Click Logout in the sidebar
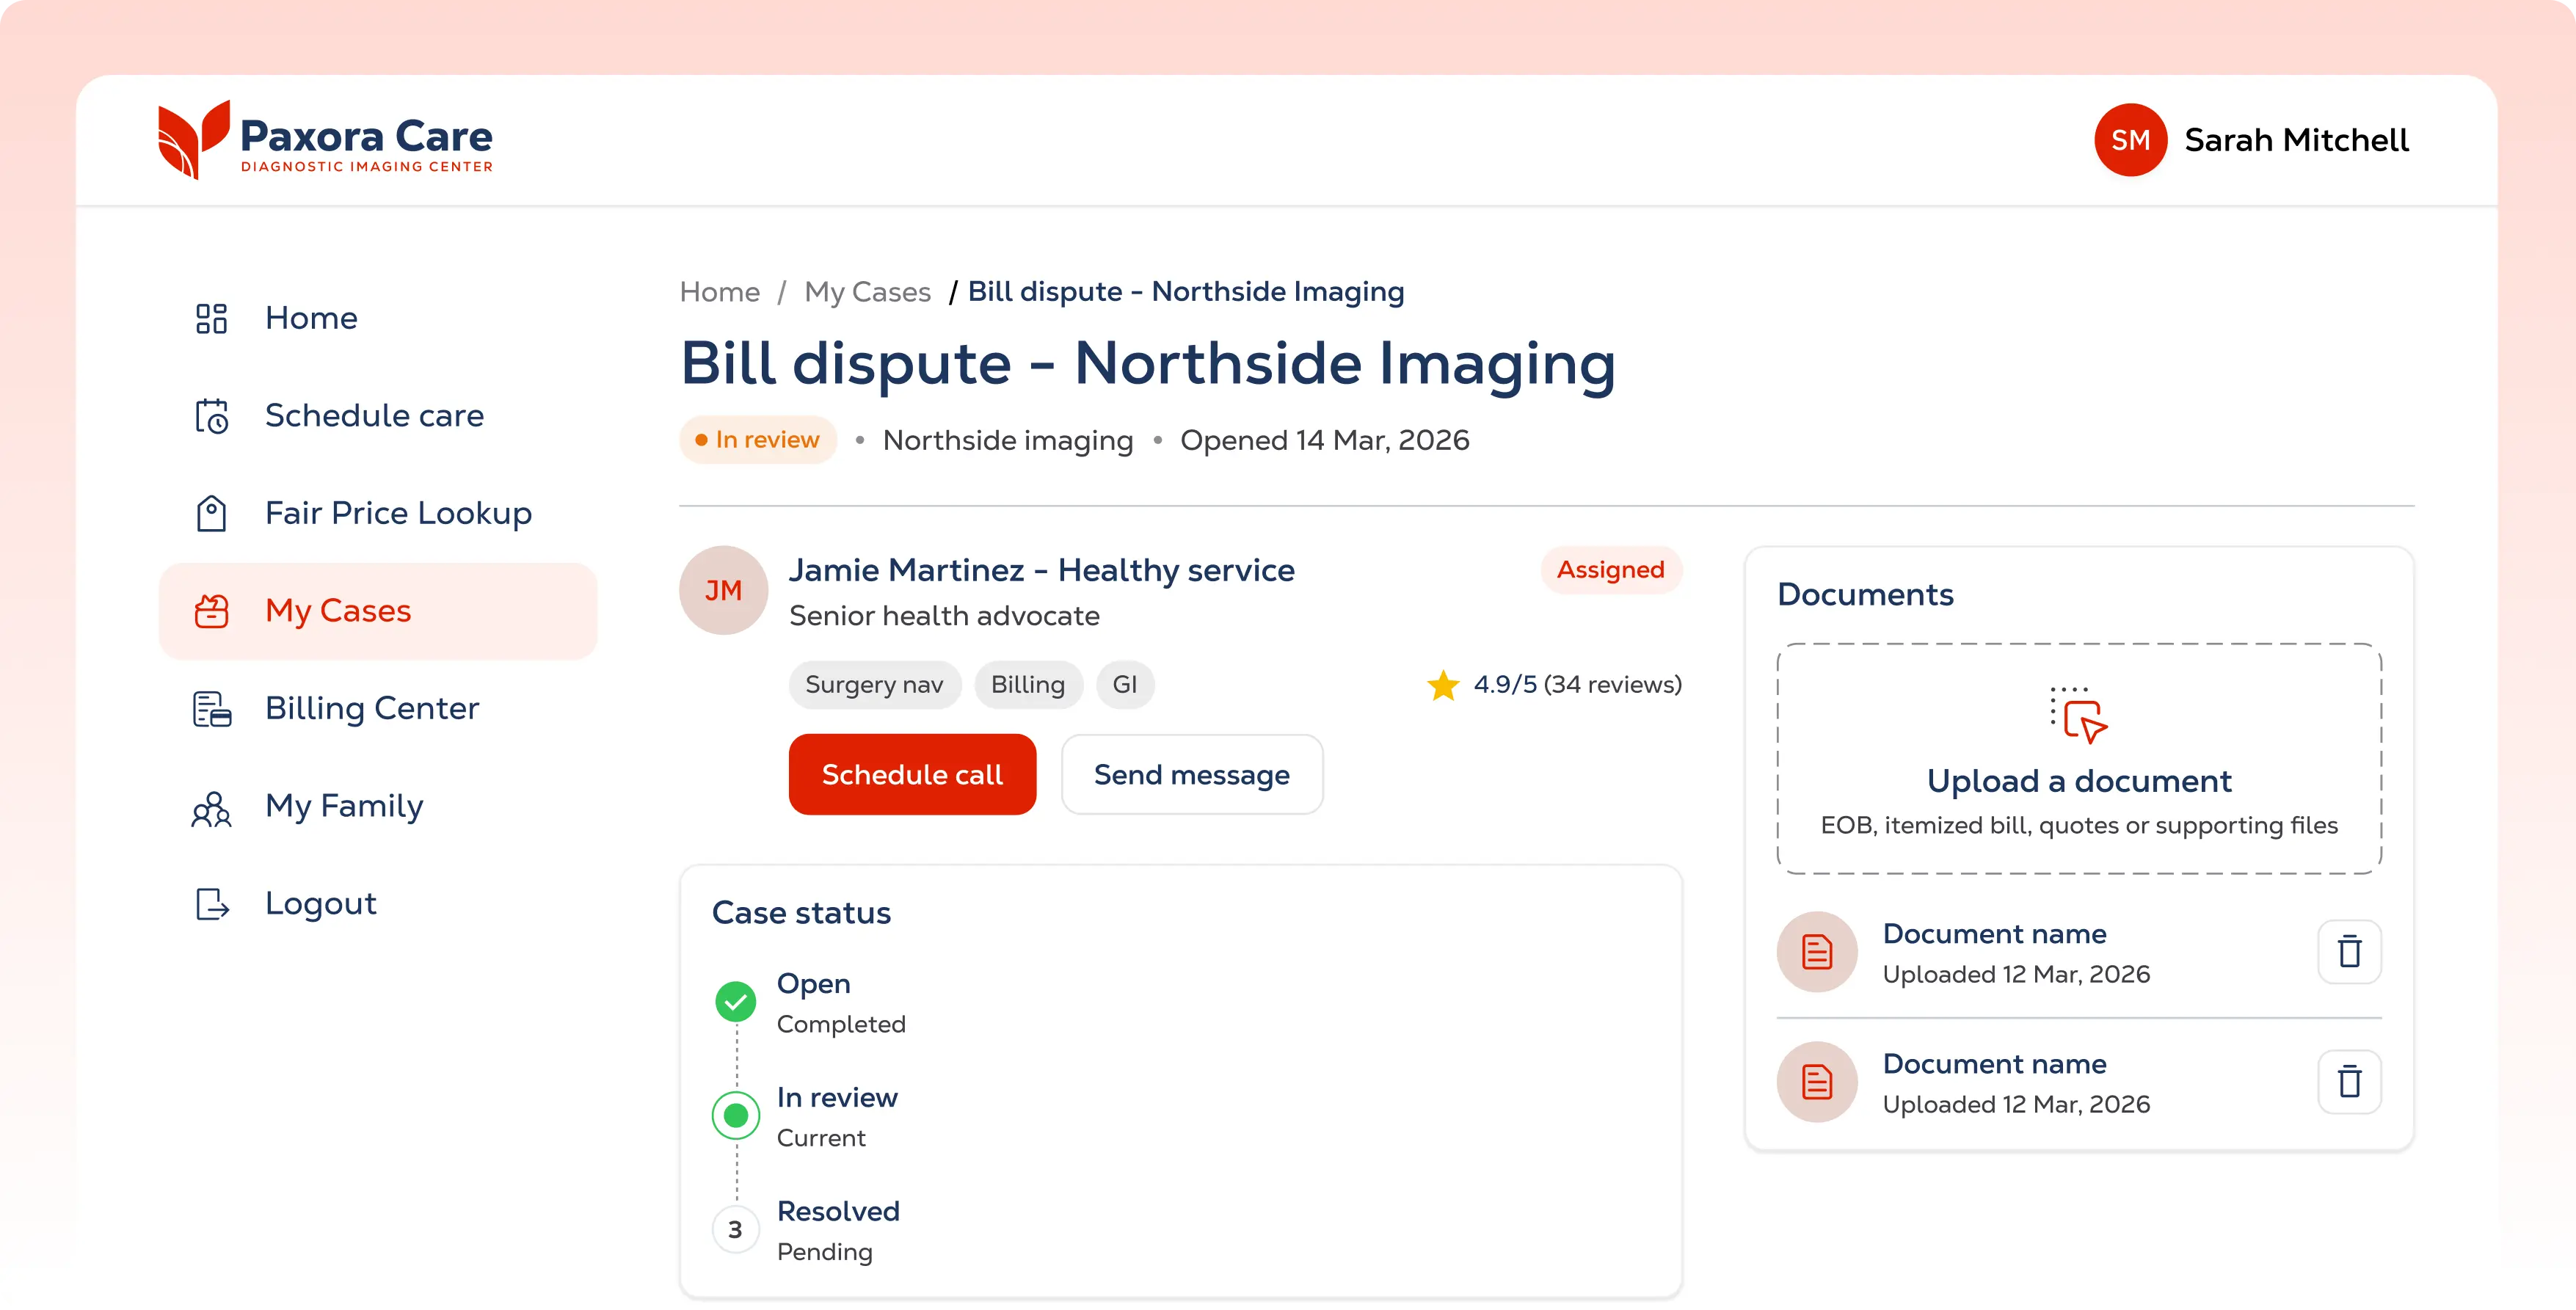Screen dimensions: 2576x1310 (378, 904)
